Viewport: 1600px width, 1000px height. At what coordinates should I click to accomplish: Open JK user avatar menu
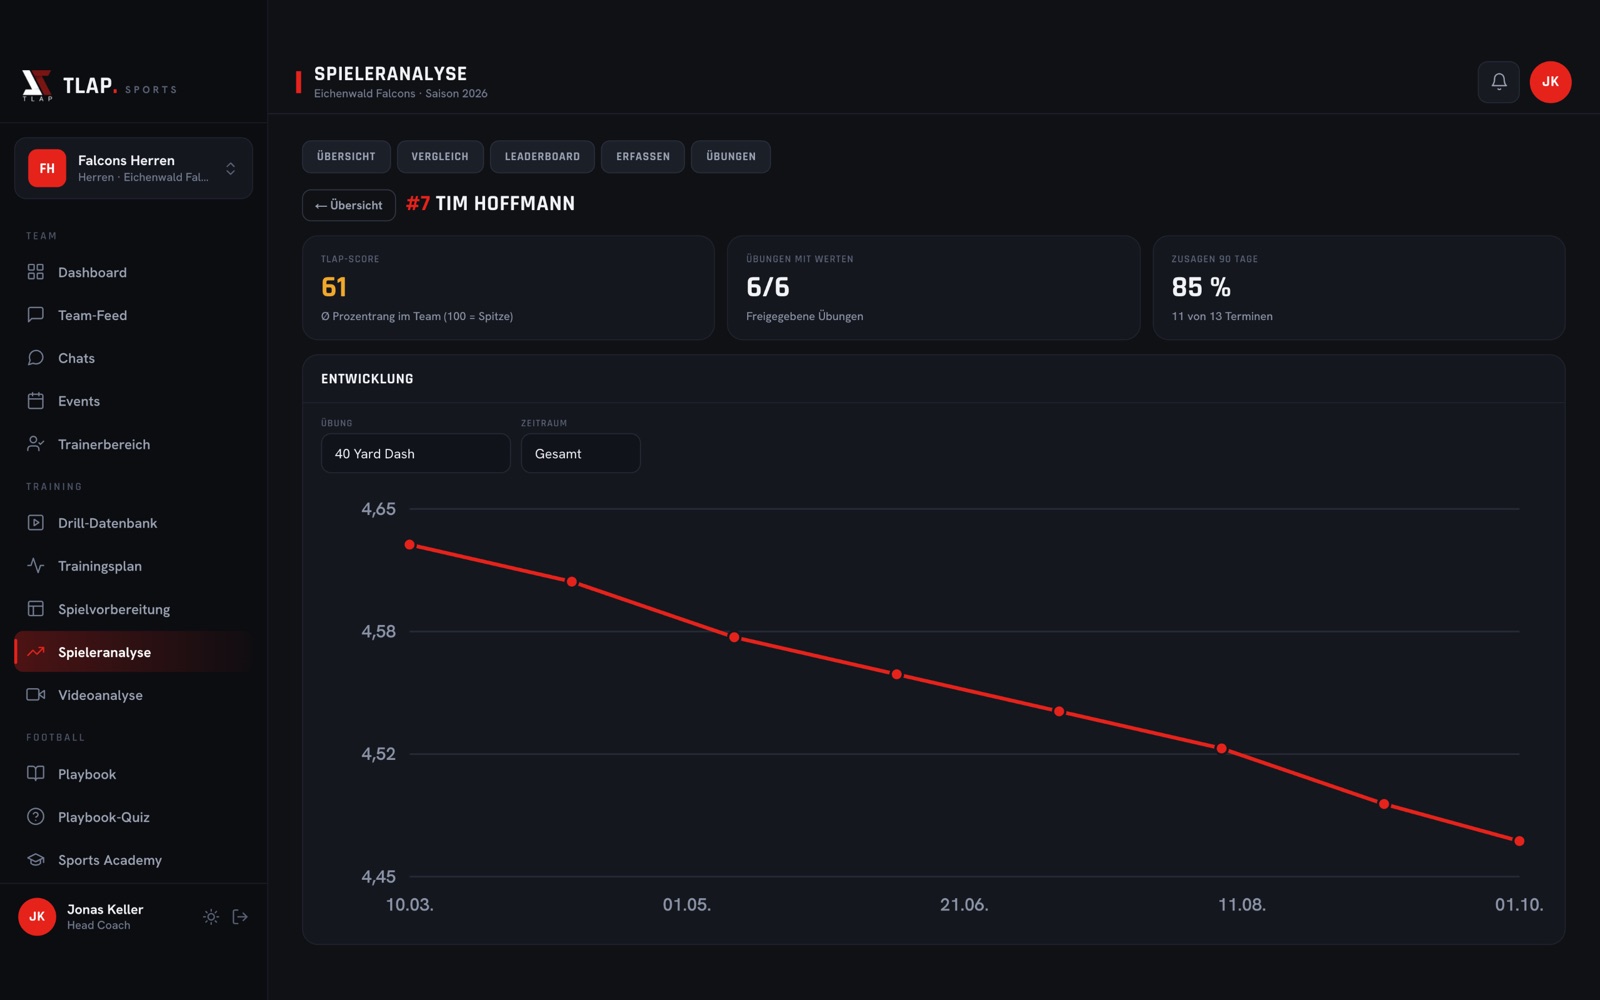click(x=1550, y=82)
